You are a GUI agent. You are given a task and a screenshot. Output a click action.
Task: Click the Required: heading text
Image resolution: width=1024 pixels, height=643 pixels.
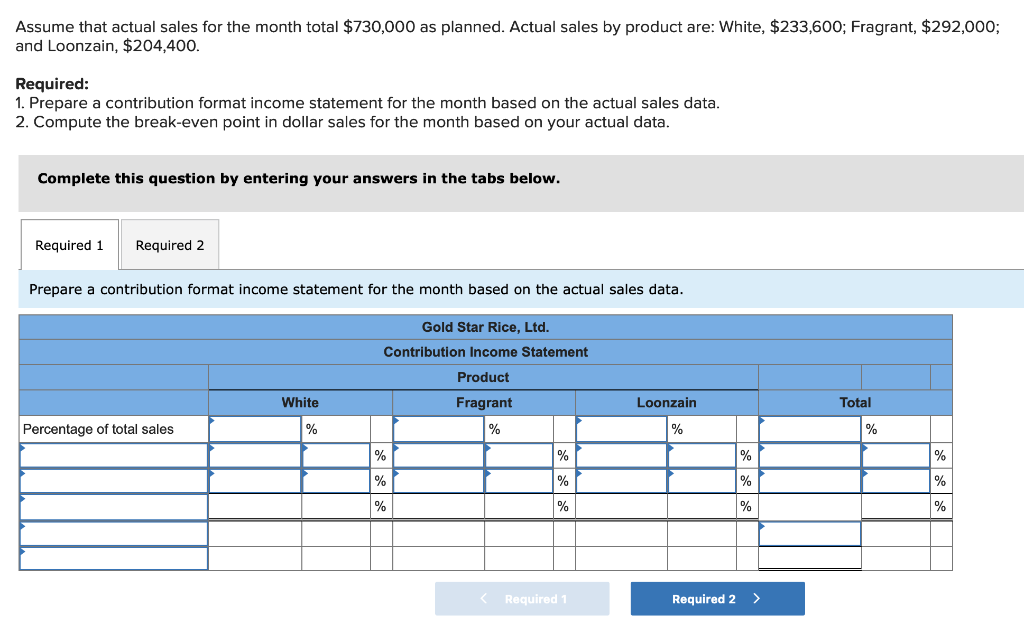point(52,84)
